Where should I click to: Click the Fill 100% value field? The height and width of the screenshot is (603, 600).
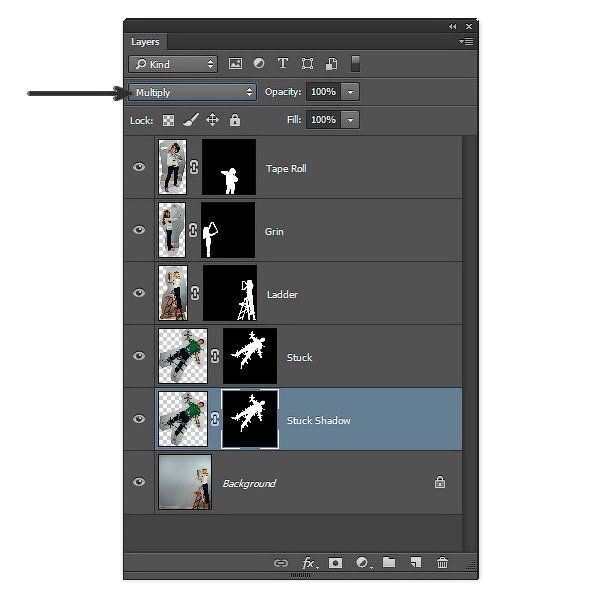click(x=323, y=120)
